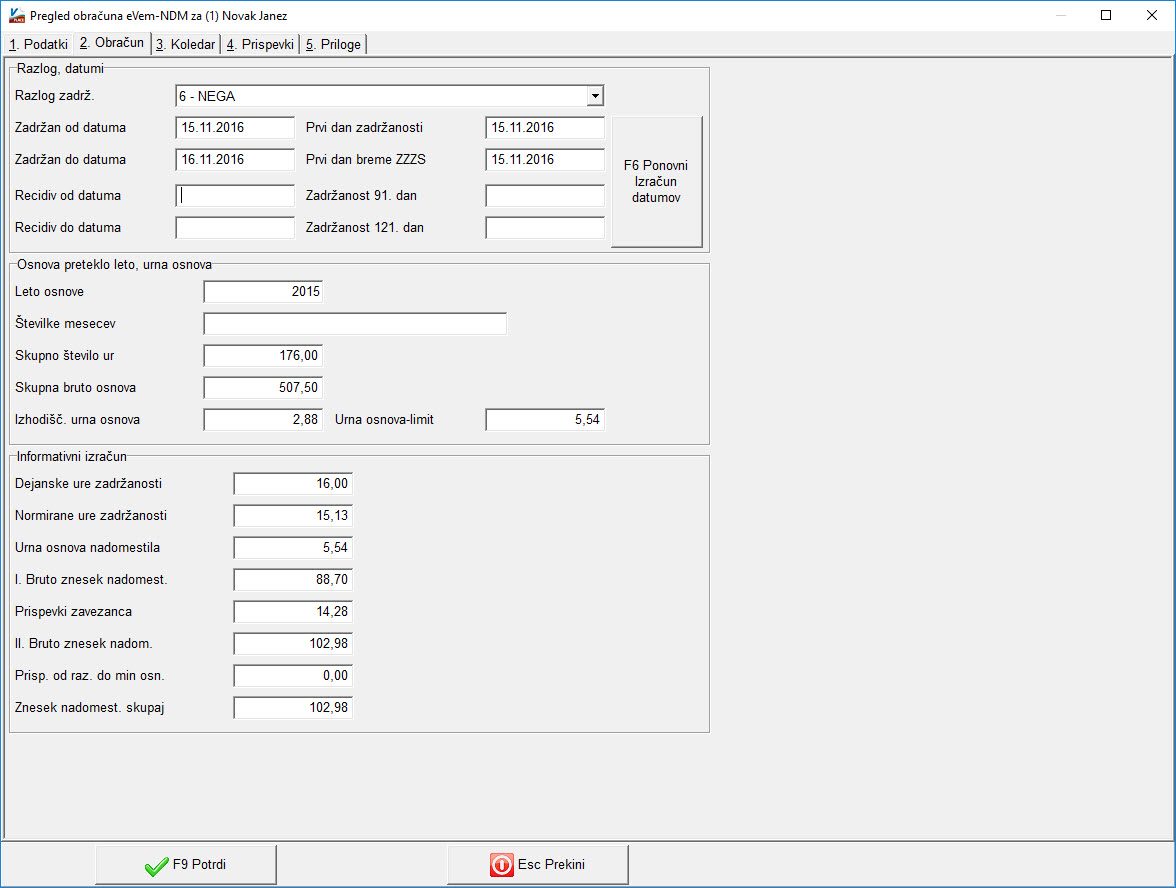Maximize the window

click(x=1106, y=15)
